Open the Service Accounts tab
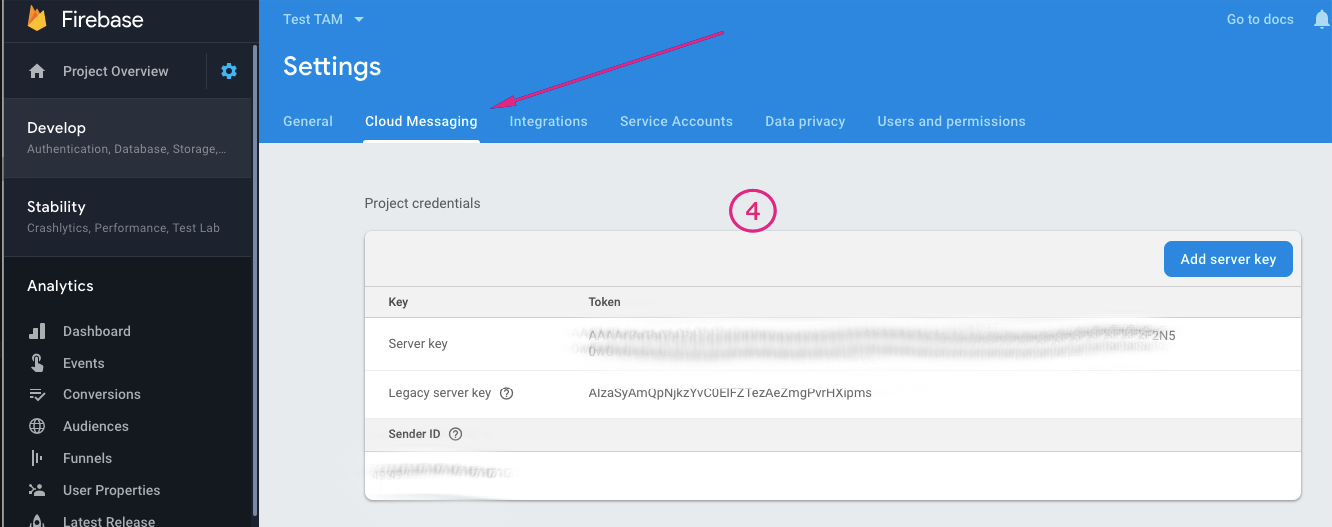The width and height of the screenshot is (1332, 527). [676, 121]
